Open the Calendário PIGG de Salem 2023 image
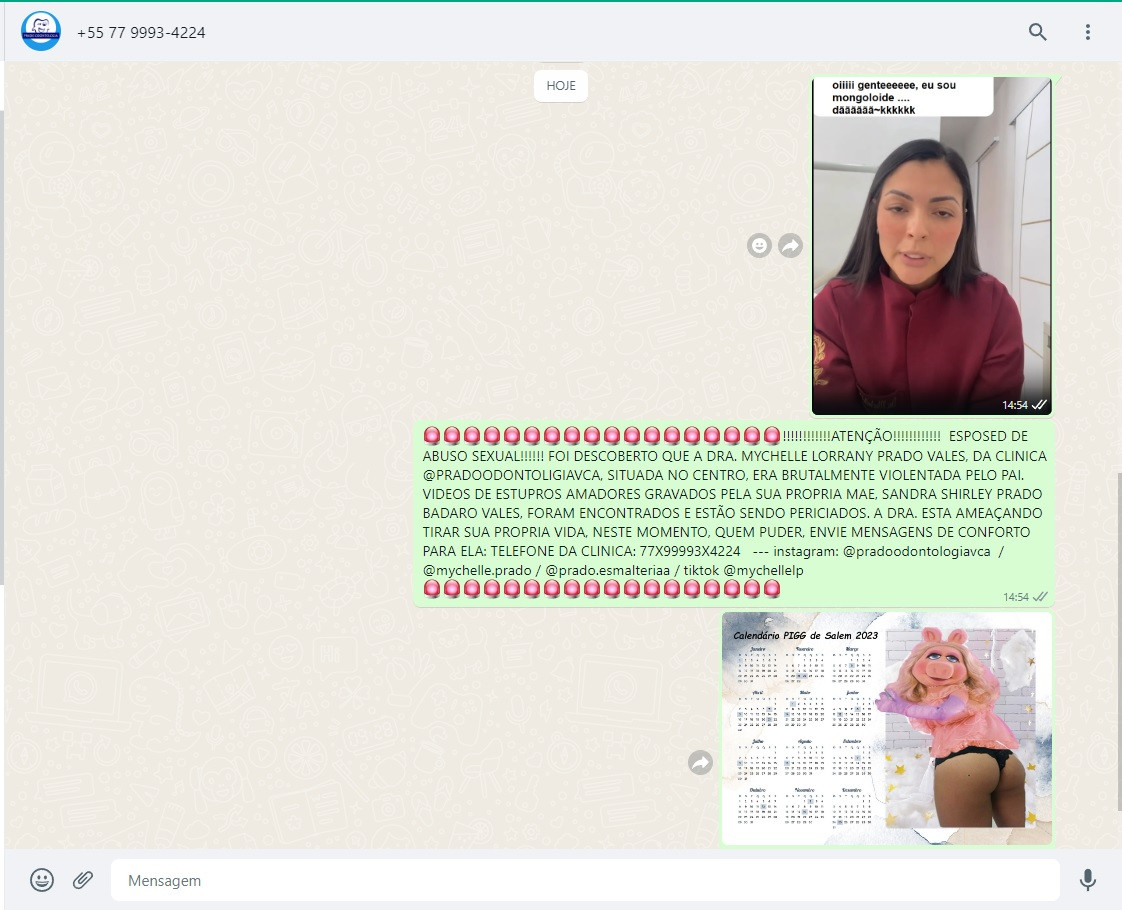The width and height of the screenshot is (1122, 910). coord(887,728)
